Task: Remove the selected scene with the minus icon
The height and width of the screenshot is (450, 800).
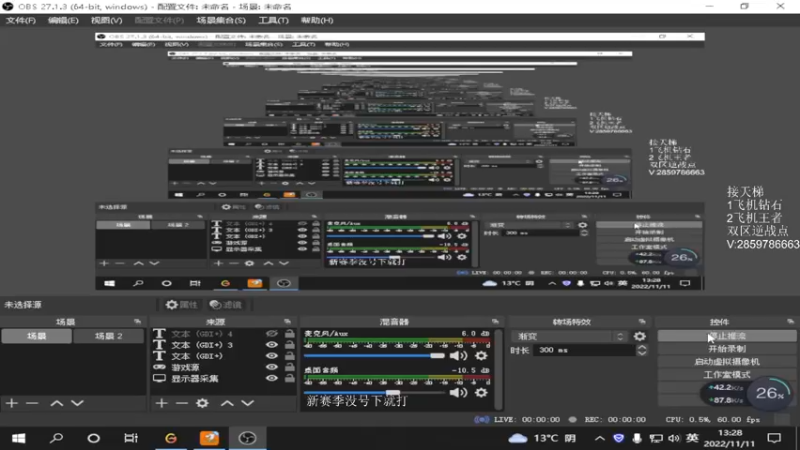Action: pos(32,403)
